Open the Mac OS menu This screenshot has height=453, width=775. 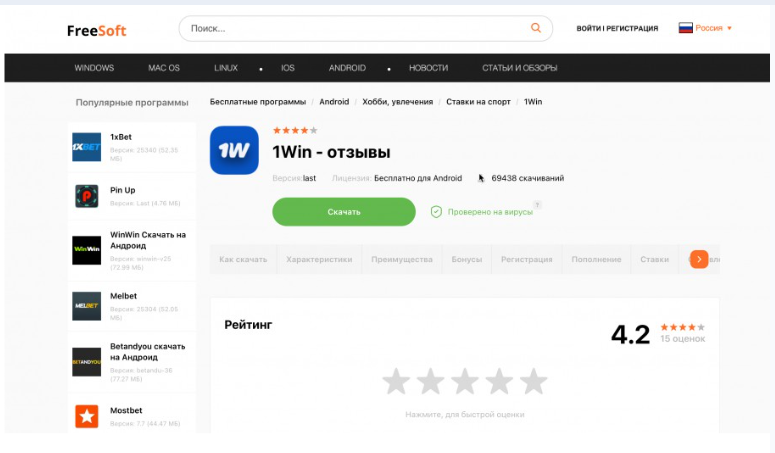tap(164, 68)
